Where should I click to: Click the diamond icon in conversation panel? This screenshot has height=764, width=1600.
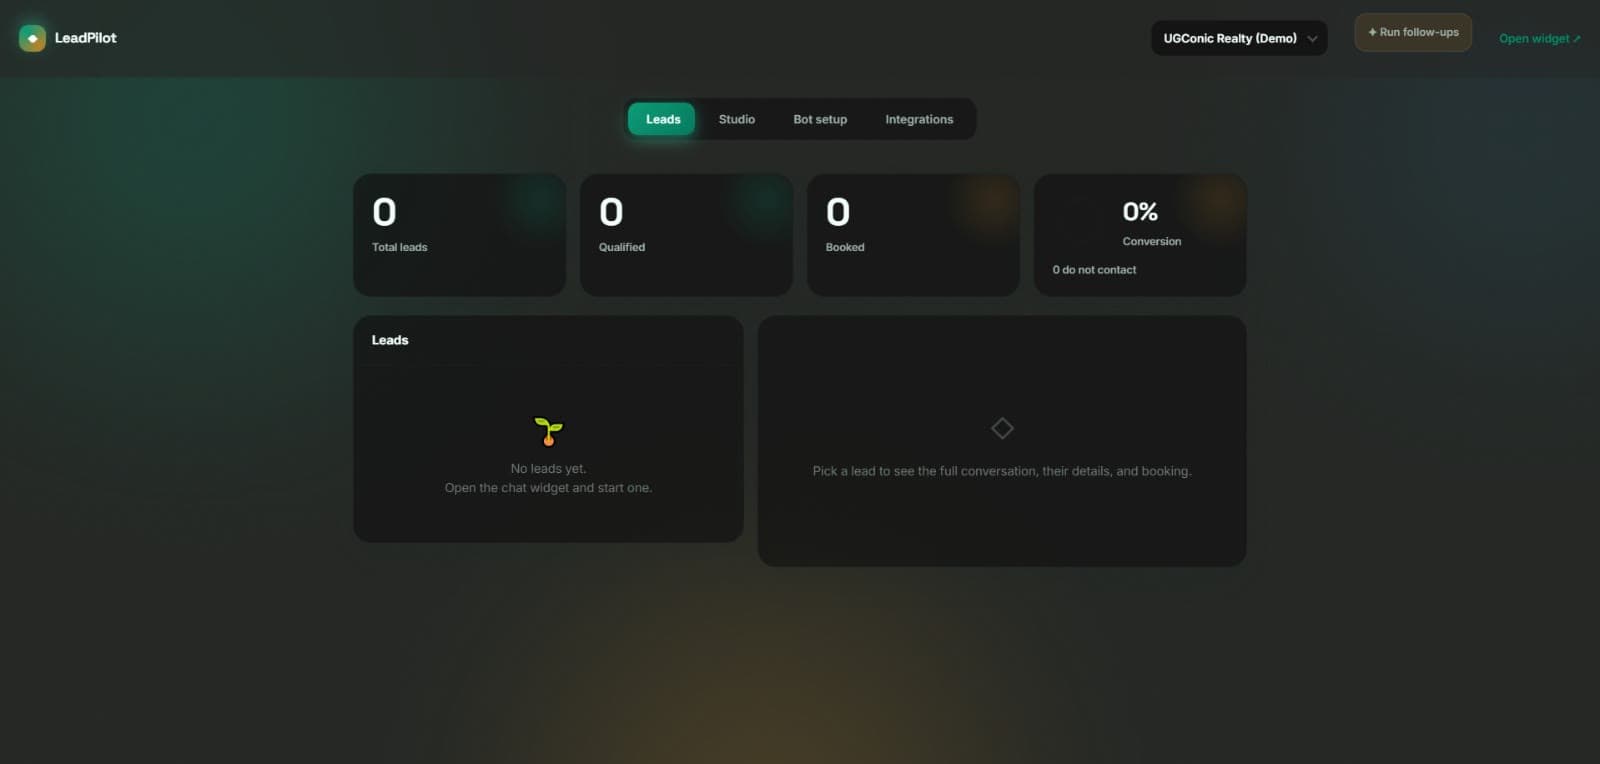tap(1002, 428)
